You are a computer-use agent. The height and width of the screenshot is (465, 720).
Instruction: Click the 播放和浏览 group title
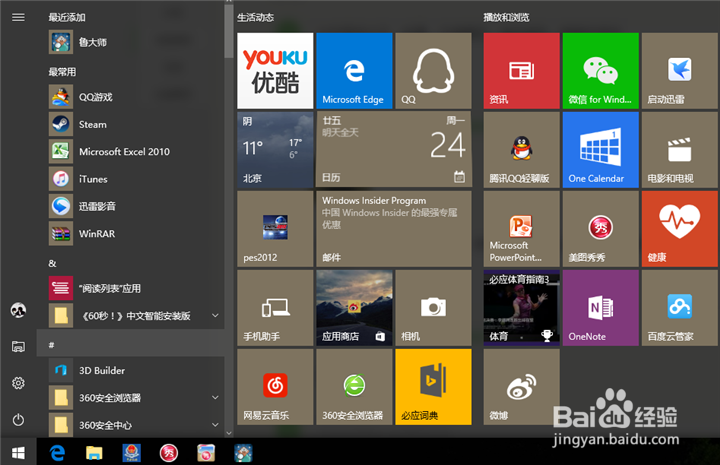point(506,17)
